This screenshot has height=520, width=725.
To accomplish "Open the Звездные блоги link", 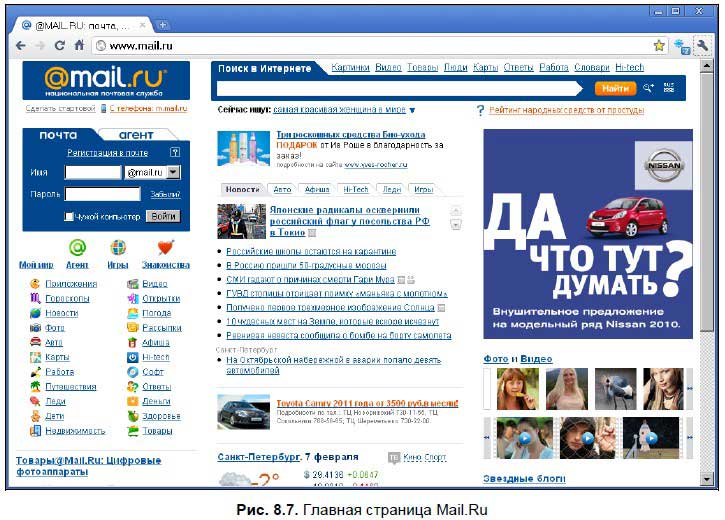I will click(x=524, y=478).
